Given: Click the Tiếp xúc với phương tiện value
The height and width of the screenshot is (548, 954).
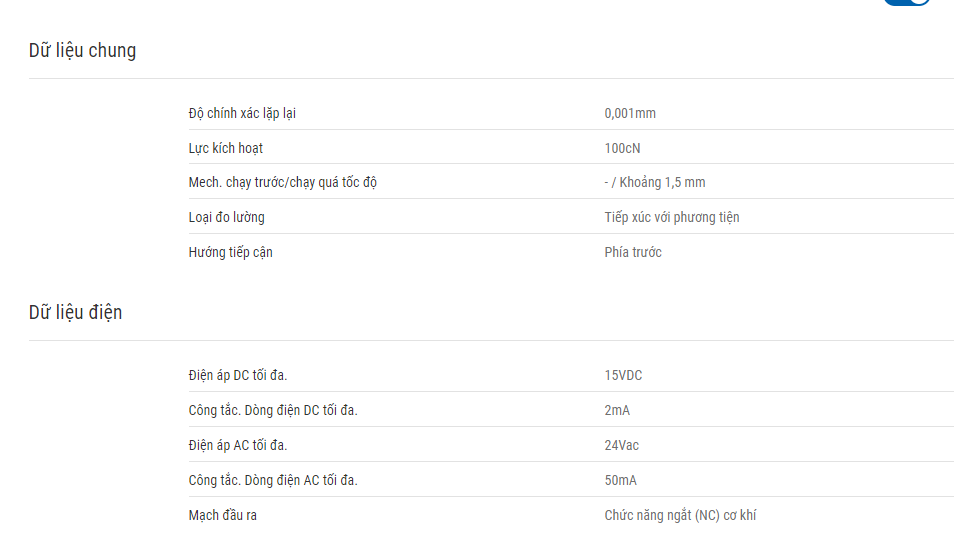Looking at the screenshot, I should 672,217.
